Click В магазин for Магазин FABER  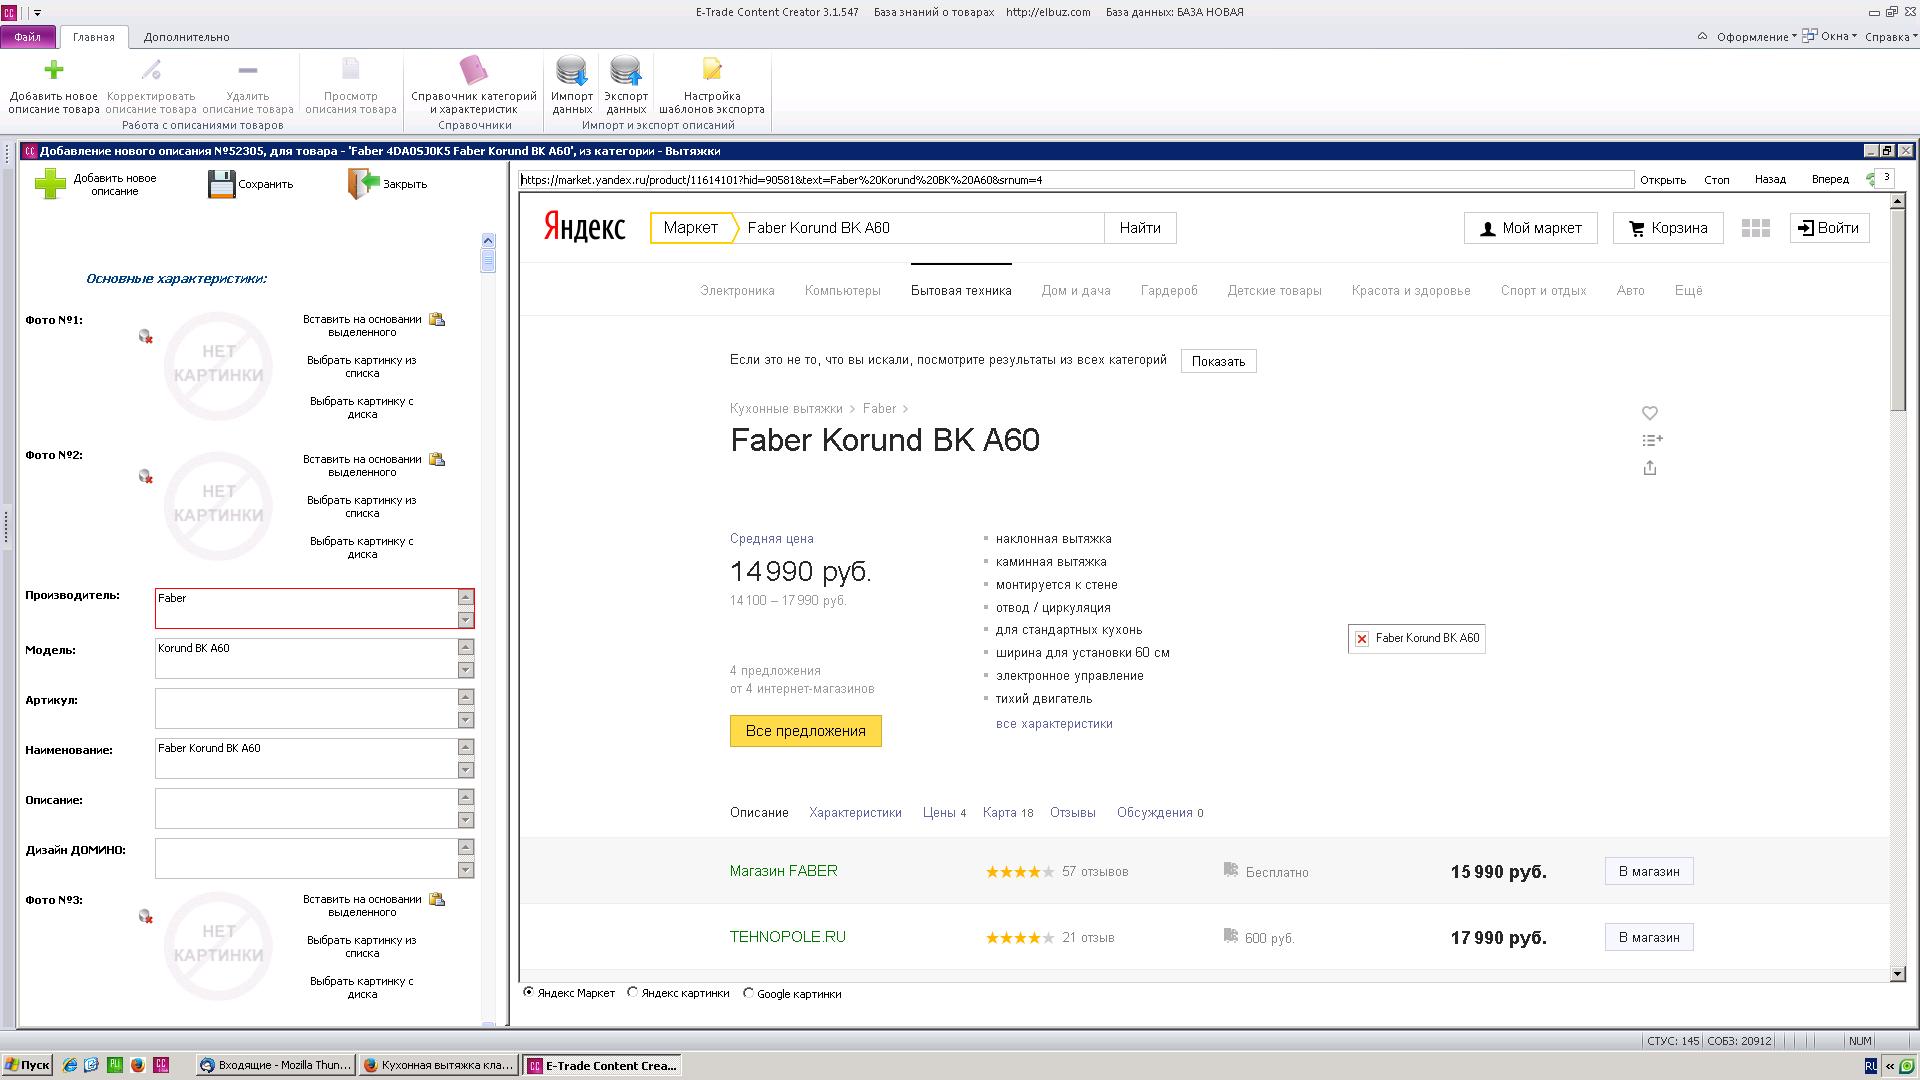point(1649,871)
